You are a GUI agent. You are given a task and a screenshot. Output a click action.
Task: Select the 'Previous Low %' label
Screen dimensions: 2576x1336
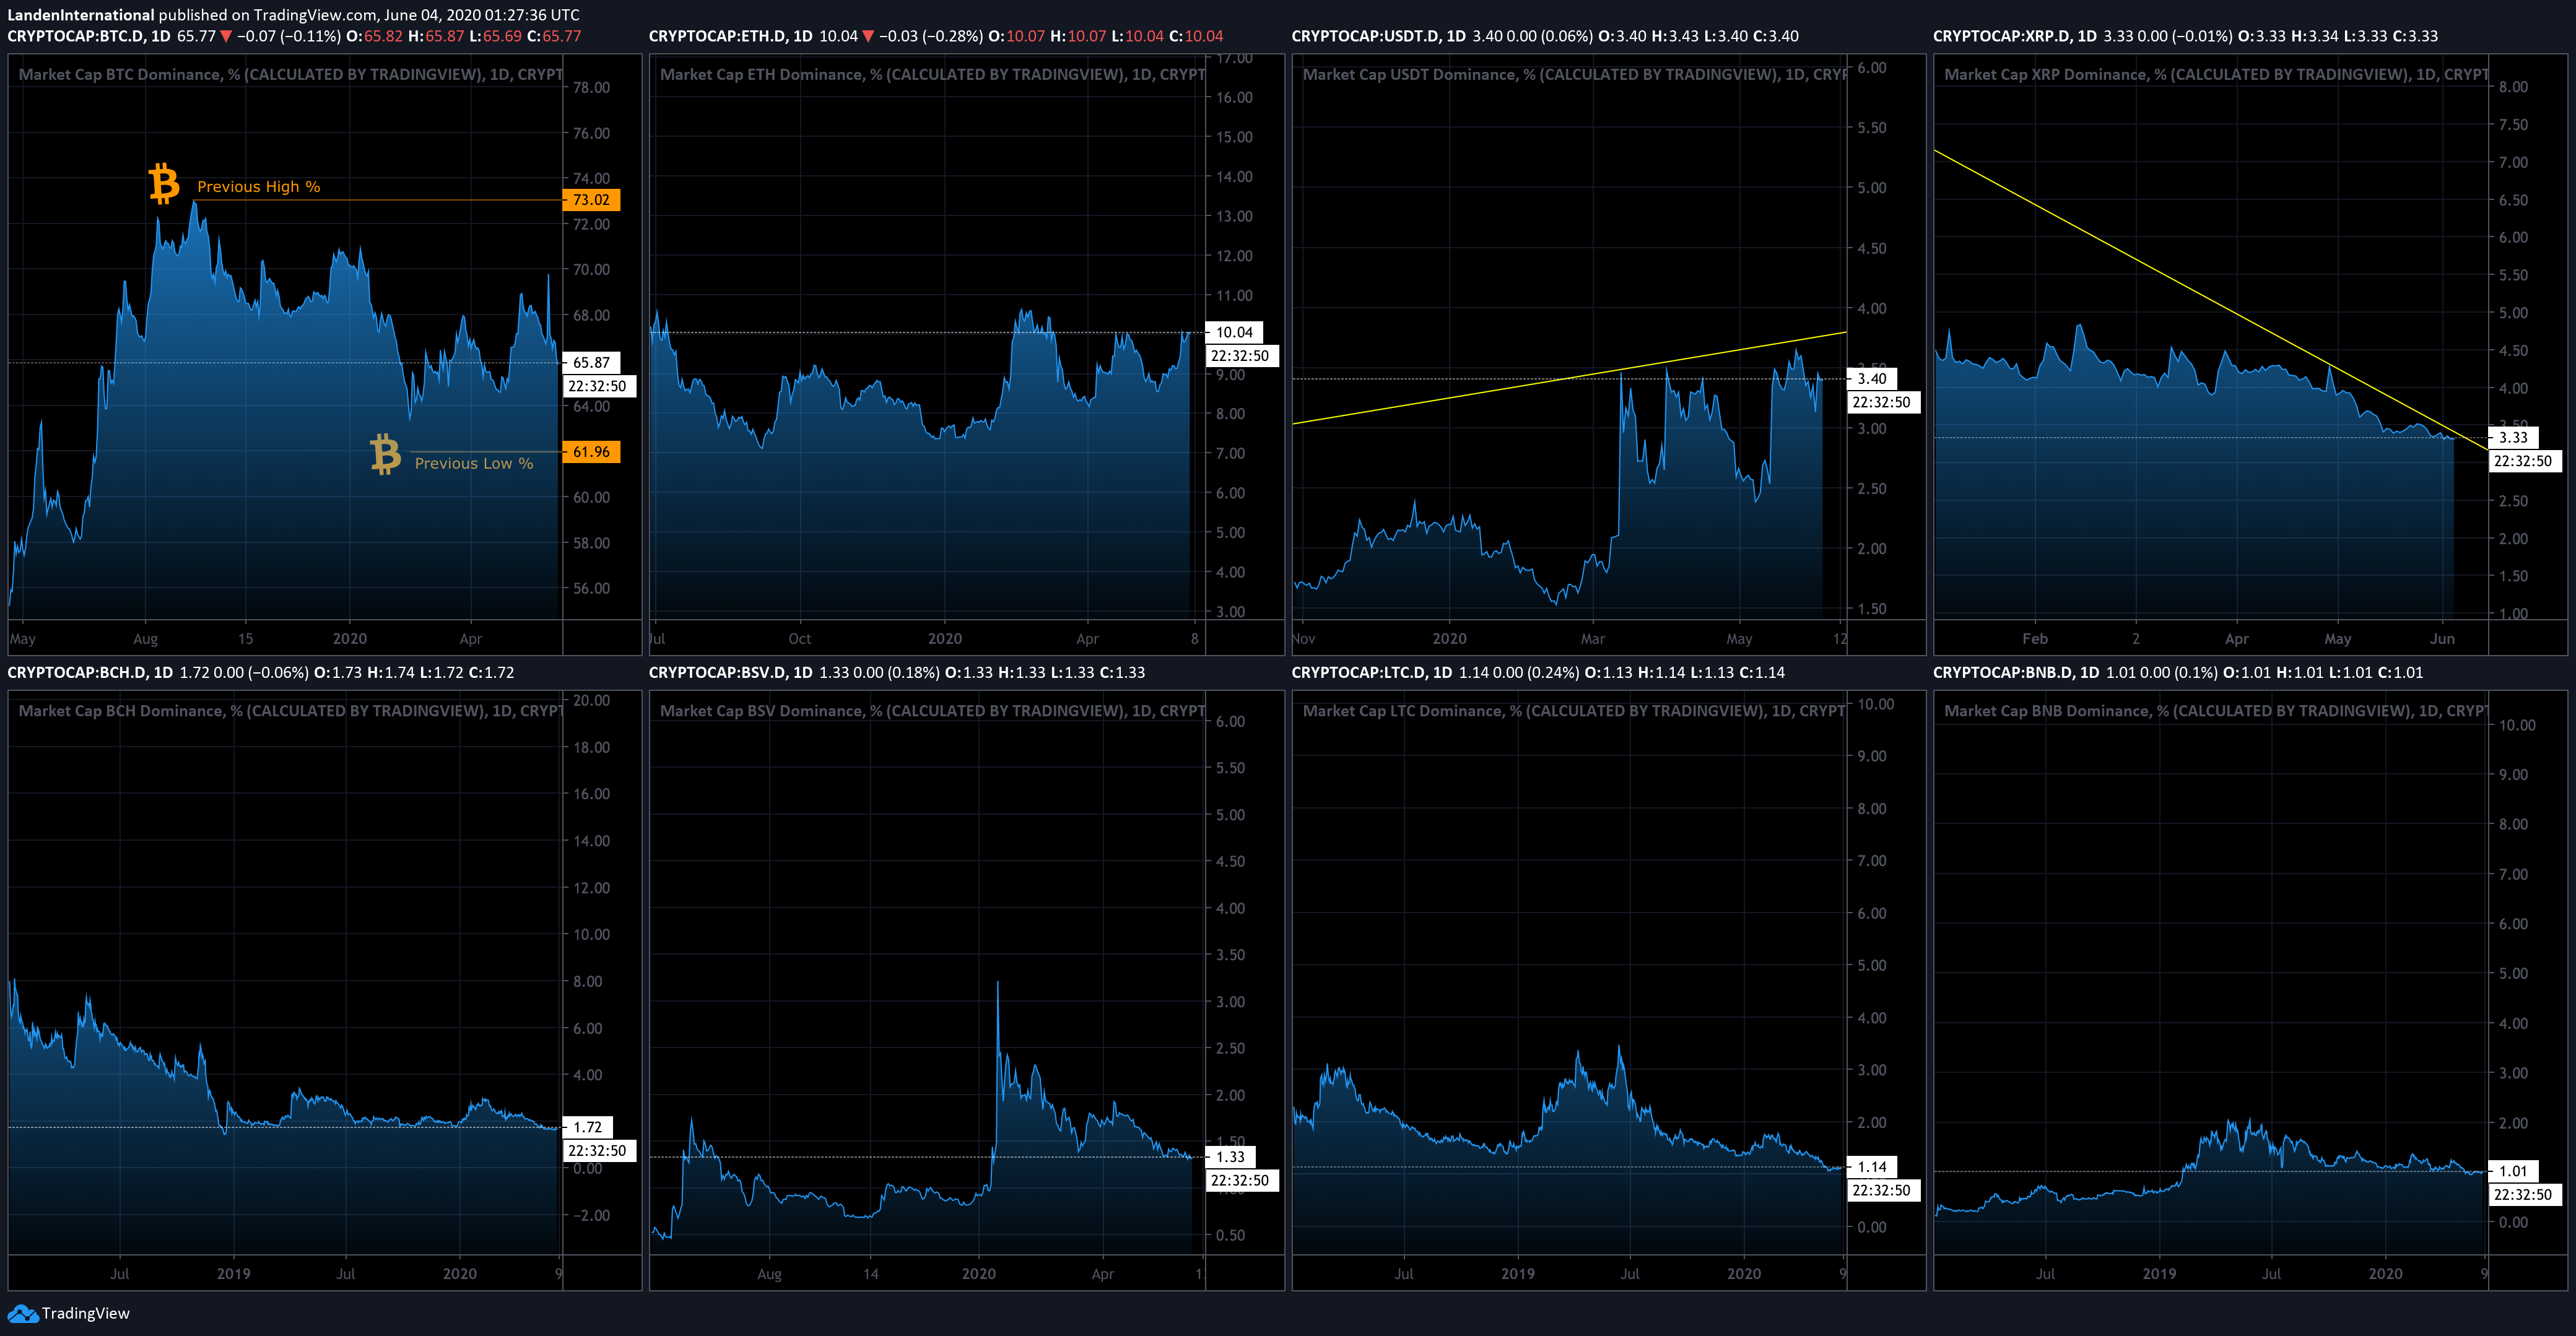pyautogui.click(x=474, y=463)
